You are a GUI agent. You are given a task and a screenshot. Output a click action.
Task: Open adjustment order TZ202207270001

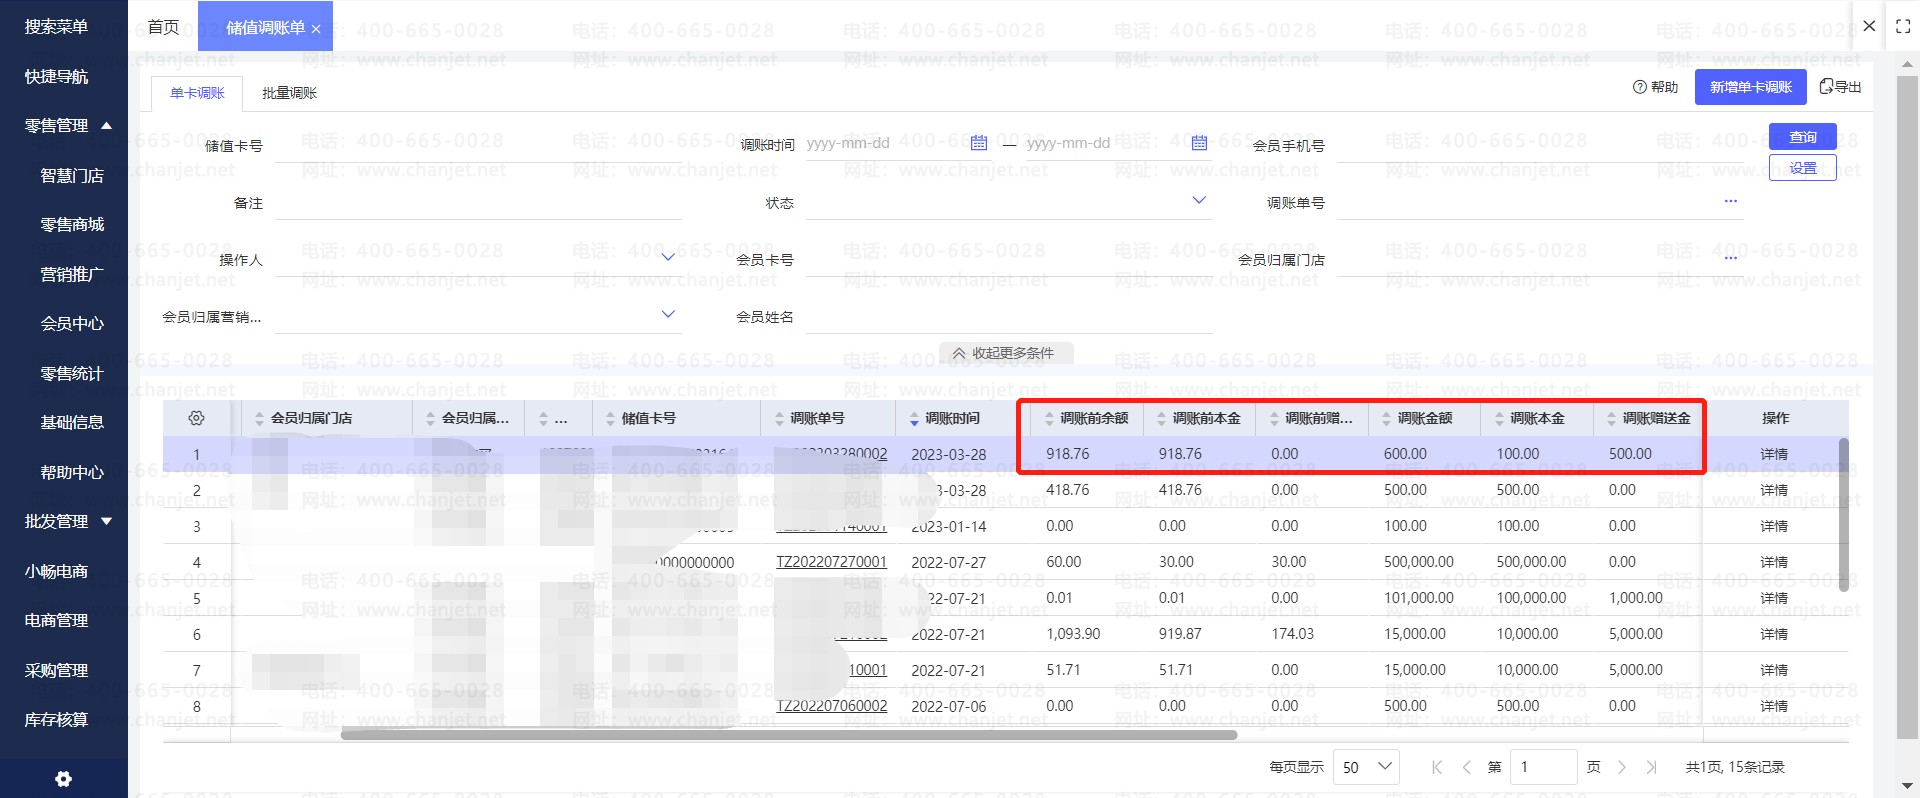coord(832,562)
